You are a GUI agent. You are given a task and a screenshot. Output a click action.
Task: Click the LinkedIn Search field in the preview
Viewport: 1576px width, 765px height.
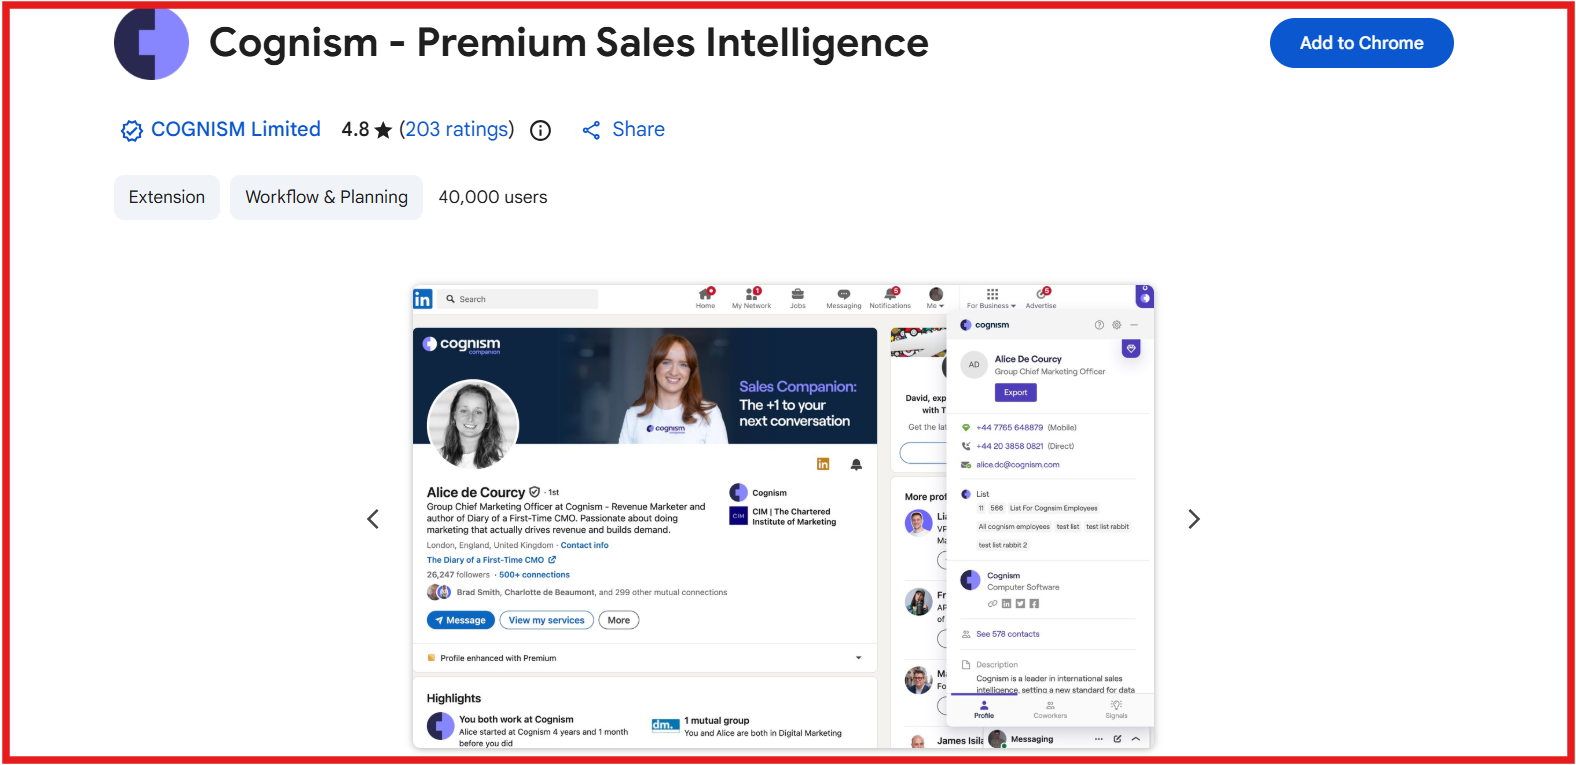[x=517, y=299]
